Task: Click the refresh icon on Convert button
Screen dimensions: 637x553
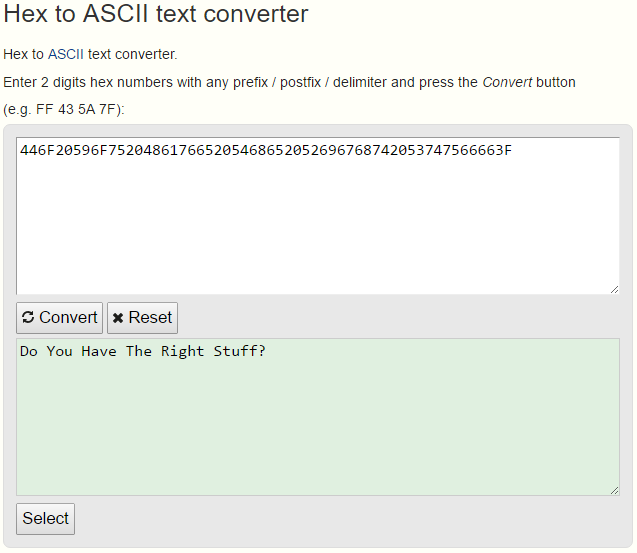Action: pyautogui.click(x=28, y=318)
